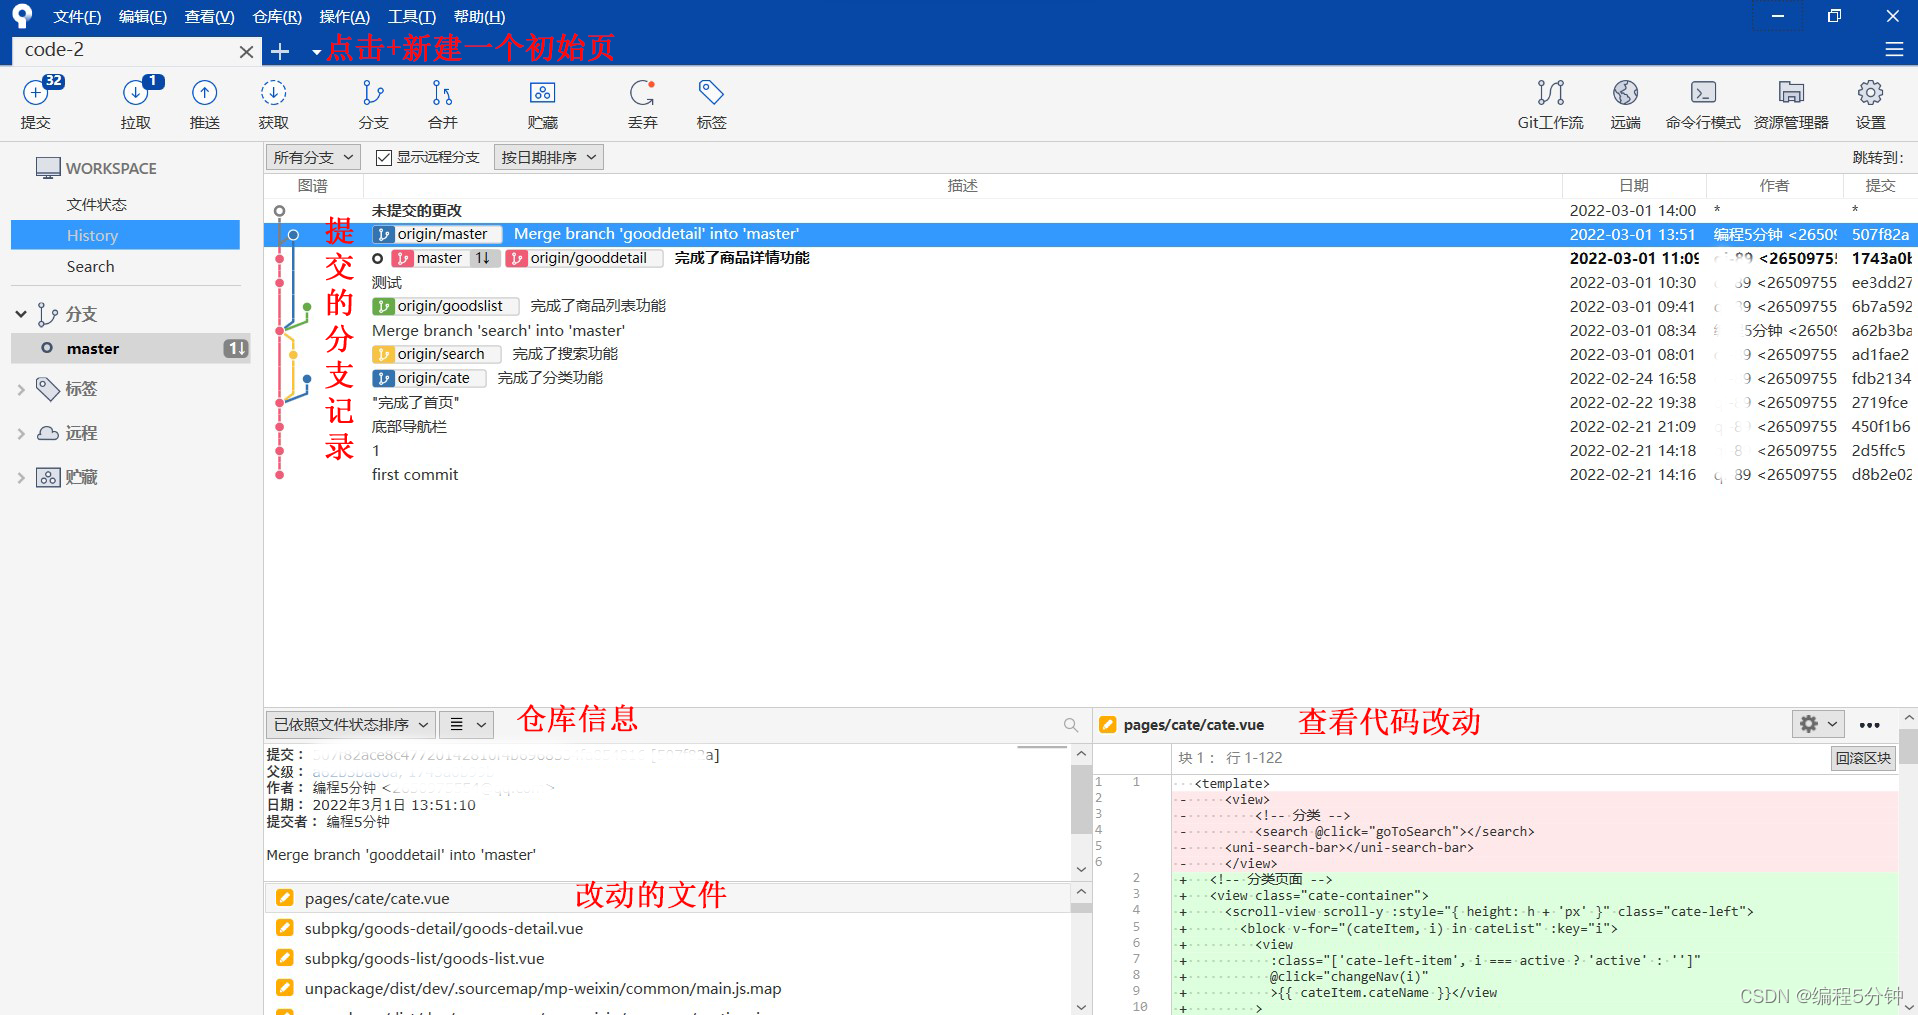Click the 获取 (Fetch) toolbar icon
This screenshot has height=1015, width=1918.
click(274, 102)
